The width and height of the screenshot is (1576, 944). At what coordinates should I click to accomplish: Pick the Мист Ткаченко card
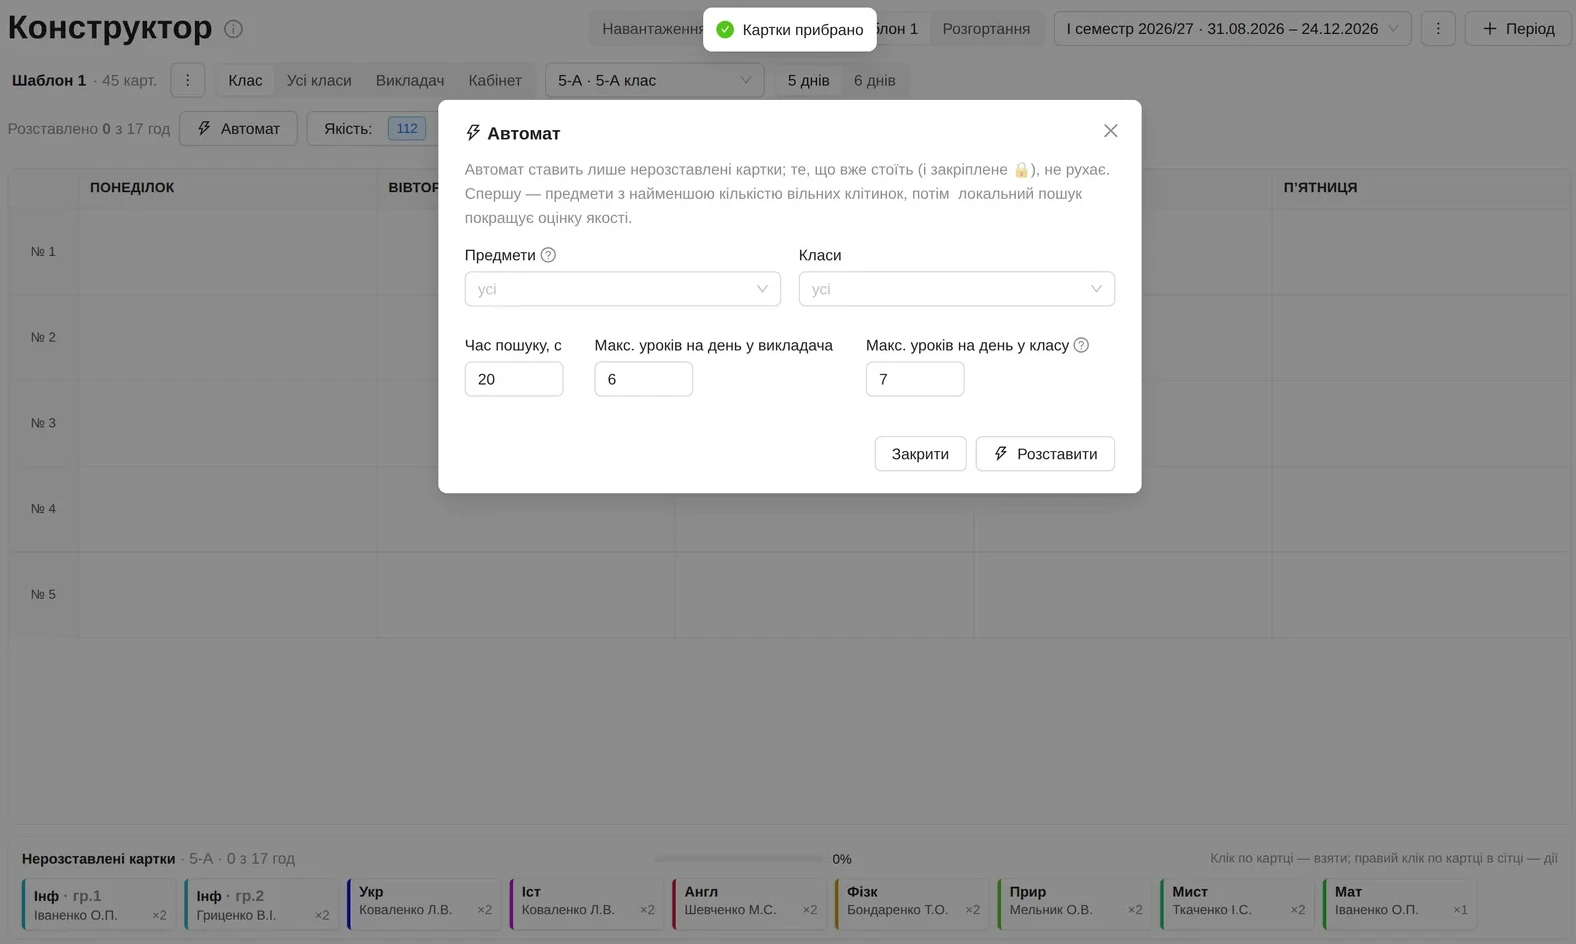tap(1238, 904)
